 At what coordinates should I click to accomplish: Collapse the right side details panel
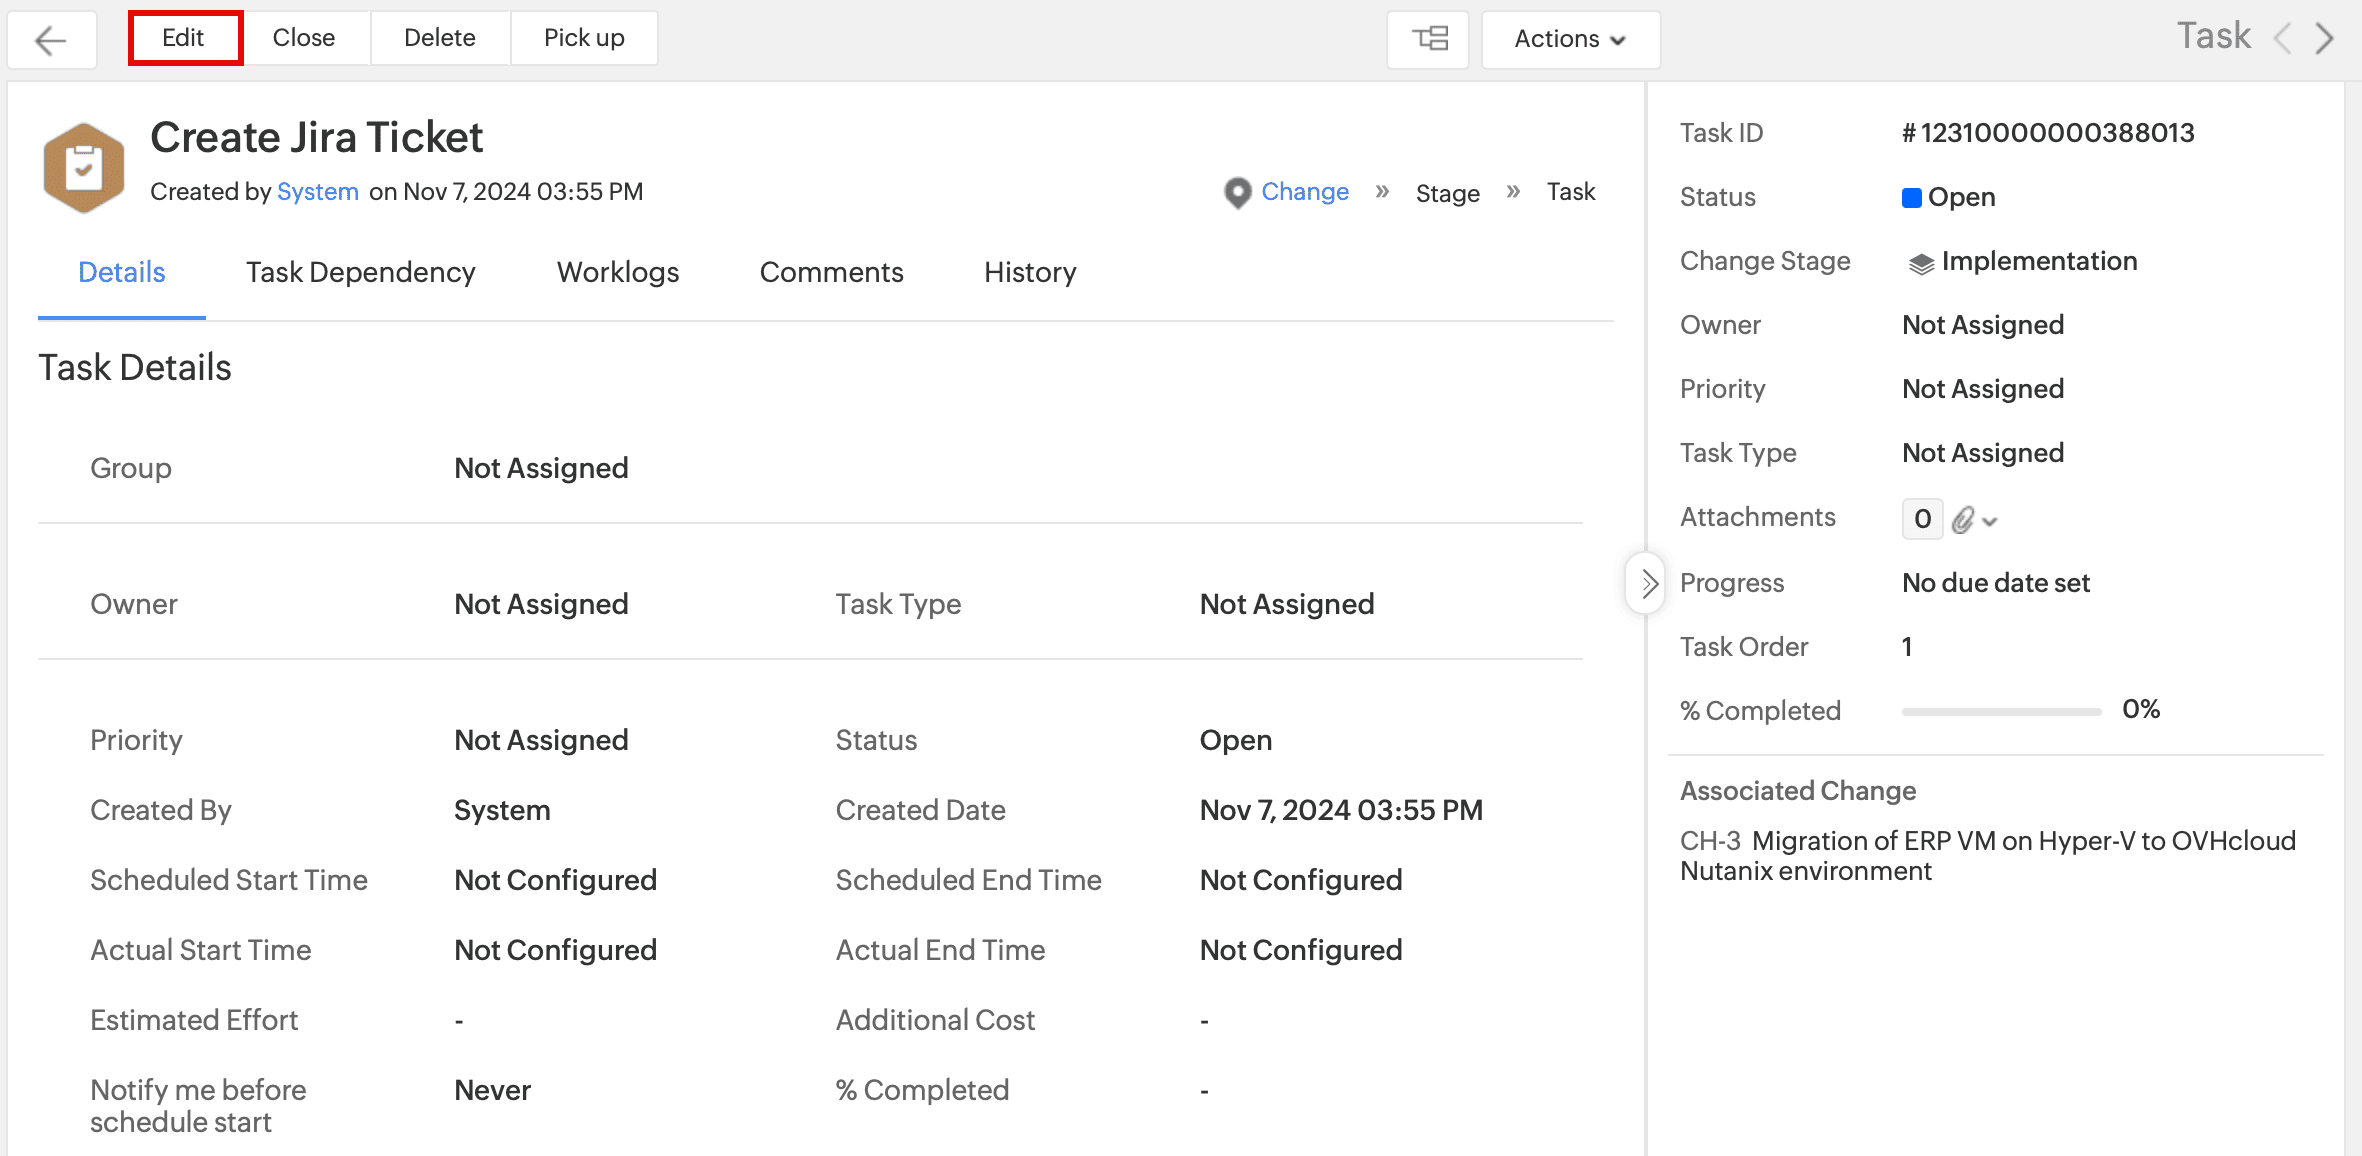pyautogui.click(x=1647, y=583)
